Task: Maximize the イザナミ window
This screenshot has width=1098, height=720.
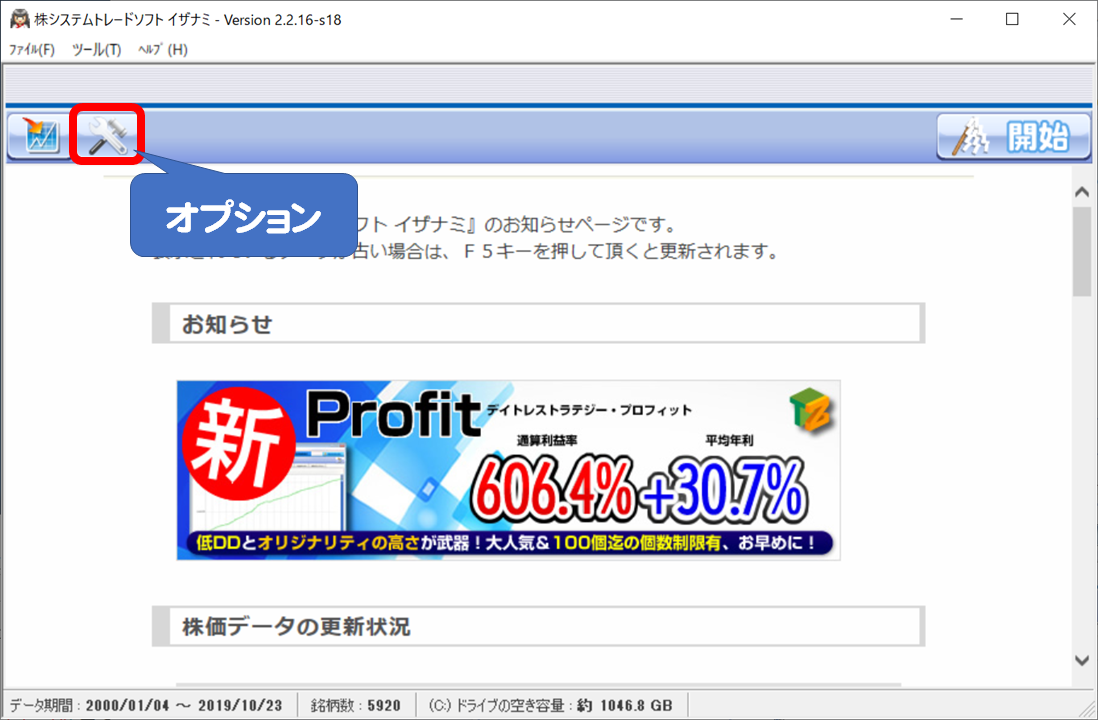Action: [x=1013, y=19]
